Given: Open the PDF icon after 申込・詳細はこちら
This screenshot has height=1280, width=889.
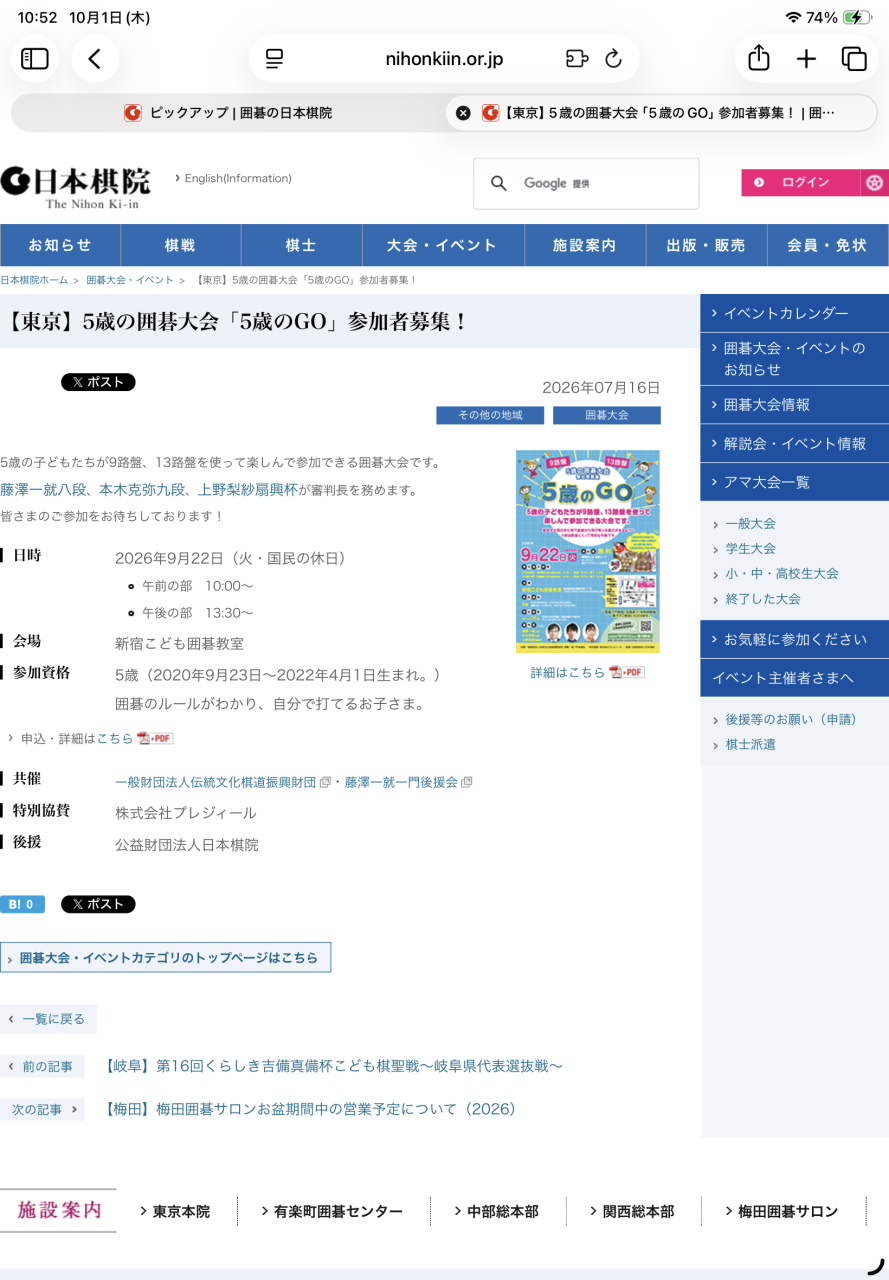Looking at the screenshot, I should click(x=155, y=738).
